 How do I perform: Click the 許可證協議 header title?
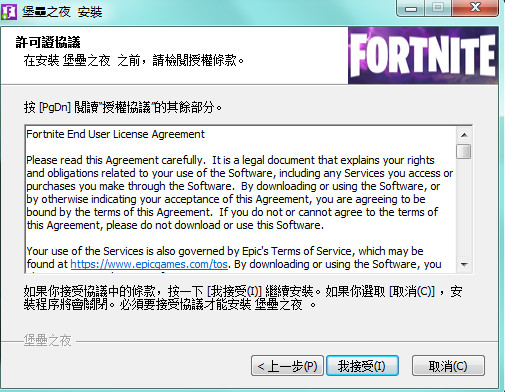point(48,42)
